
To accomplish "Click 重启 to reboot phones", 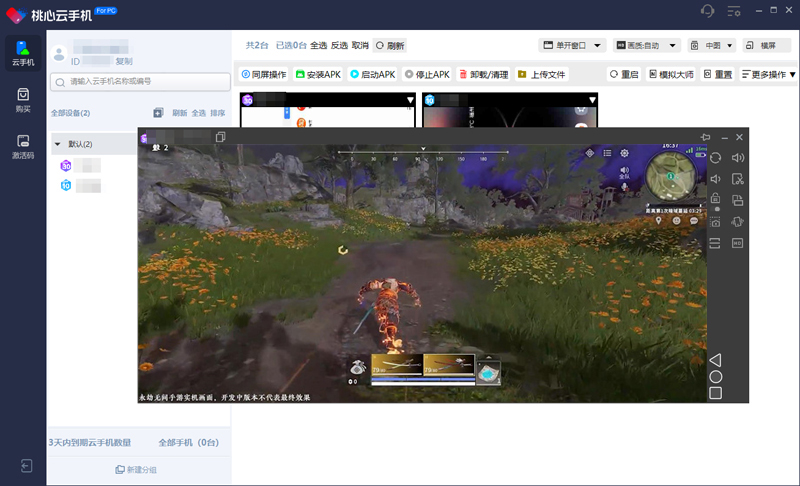I will pos(624,74).
